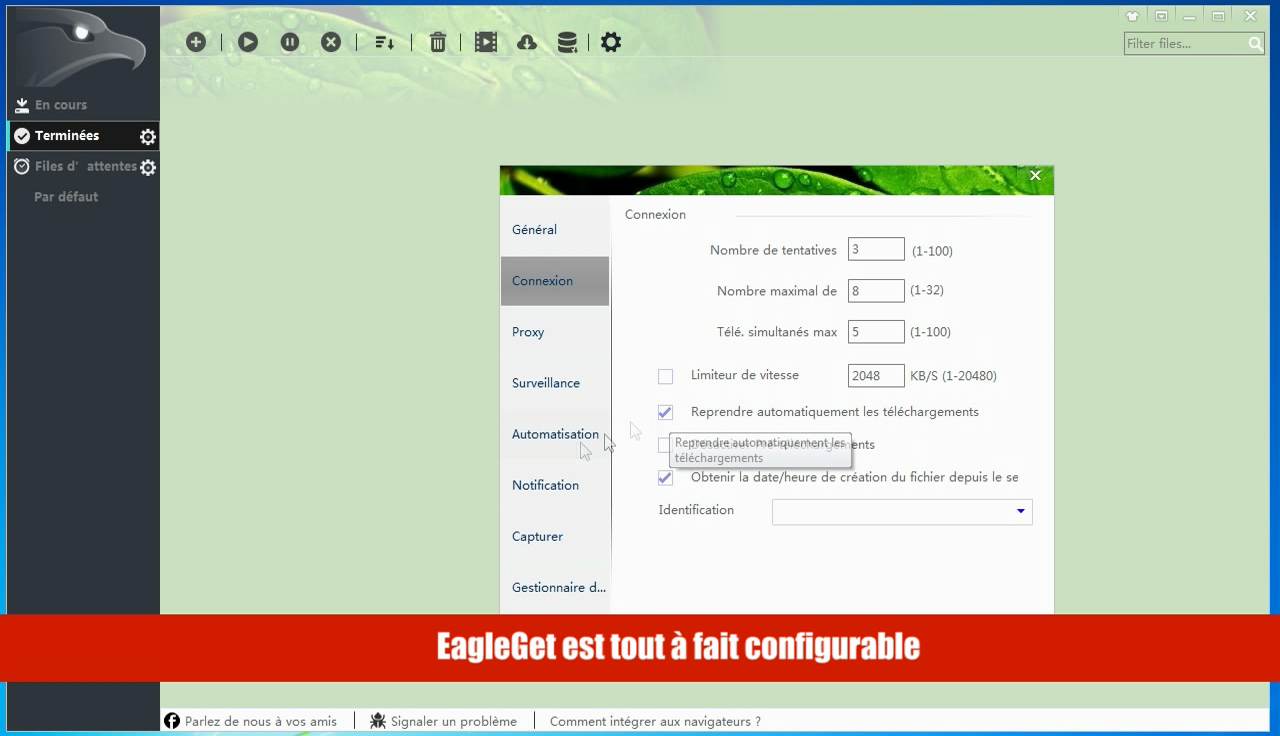Viewport: 1280px width, 736px height.
Task: Close the settings dialog with its X
Action: pyautogui.click(x=1035, y=175)
